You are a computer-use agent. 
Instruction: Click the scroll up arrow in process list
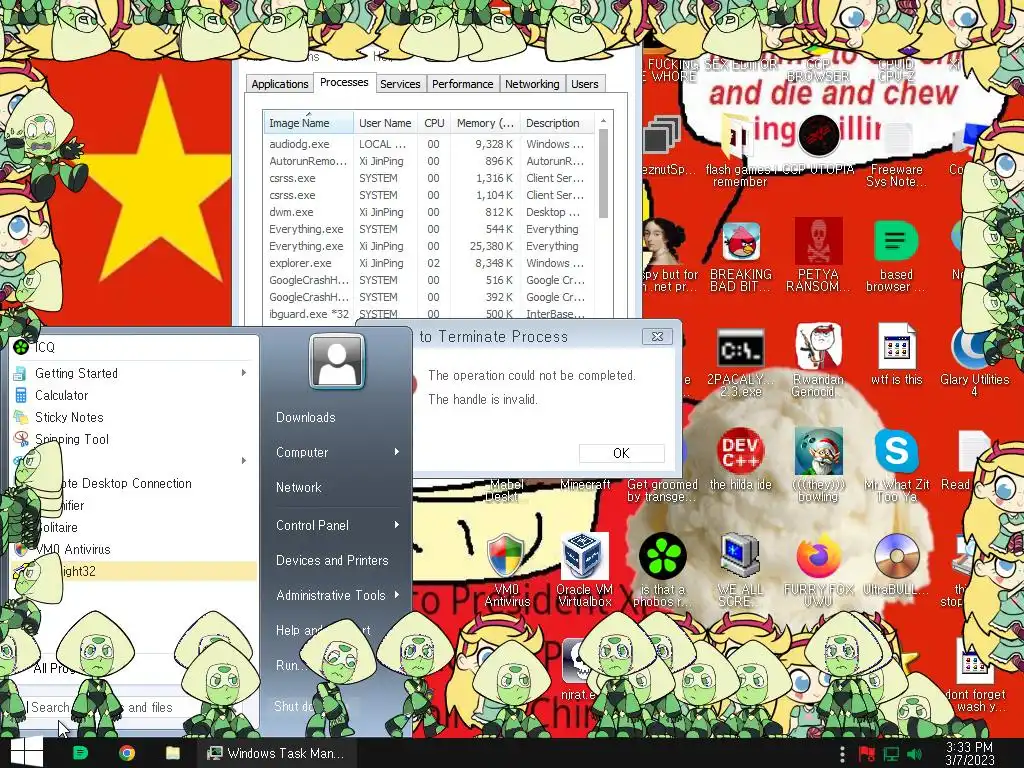click(603, 121)
